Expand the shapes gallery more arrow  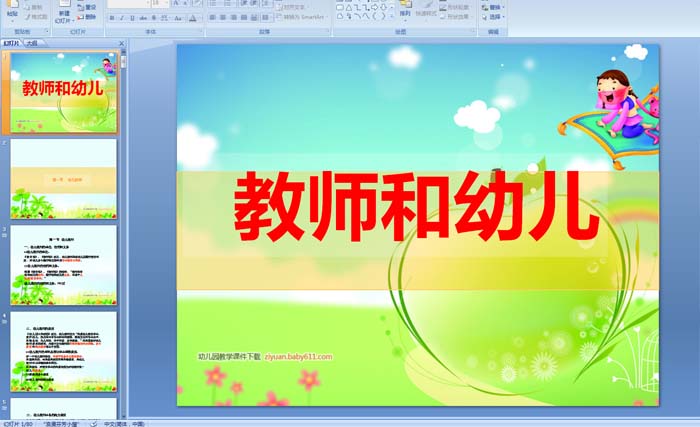(x=392, y=17)
